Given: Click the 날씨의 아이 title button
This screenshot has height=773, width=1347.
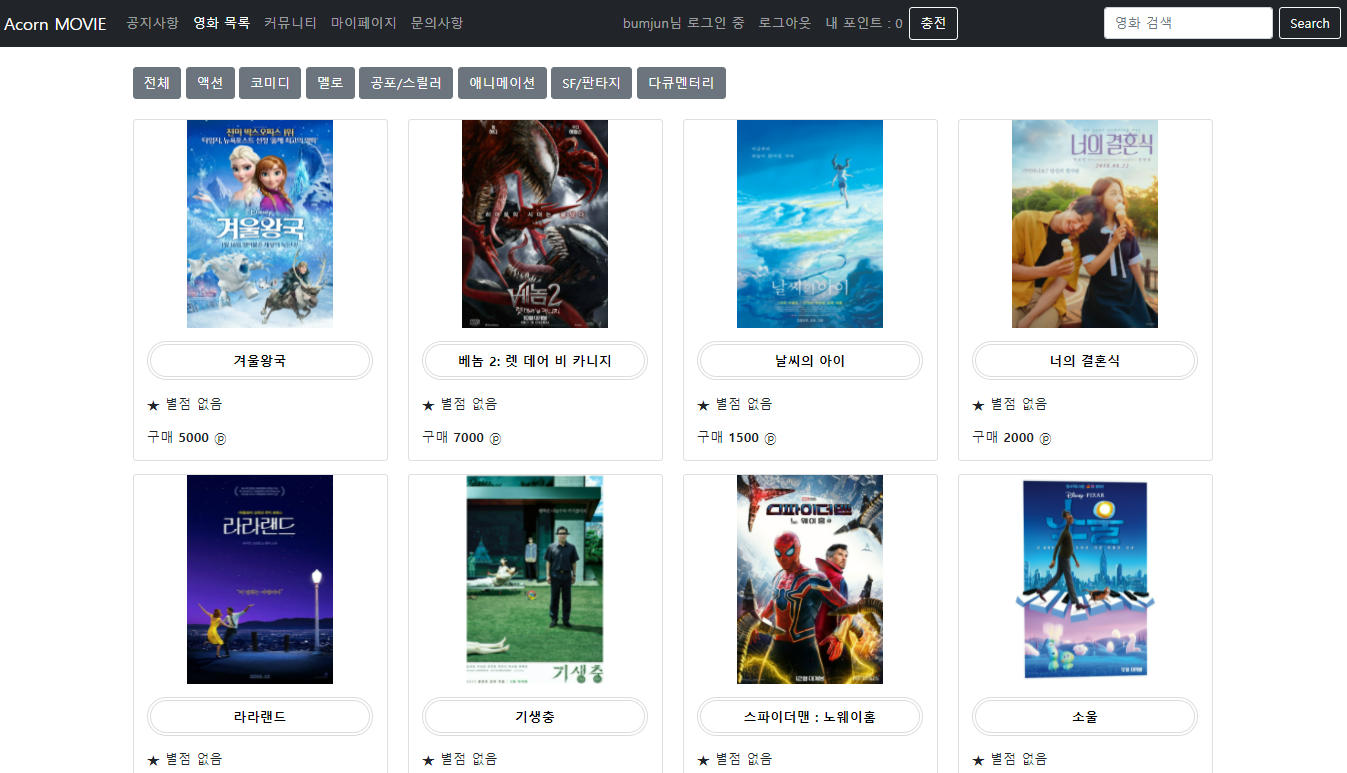Looking at the screenshot, I should (x=810, y=361).
